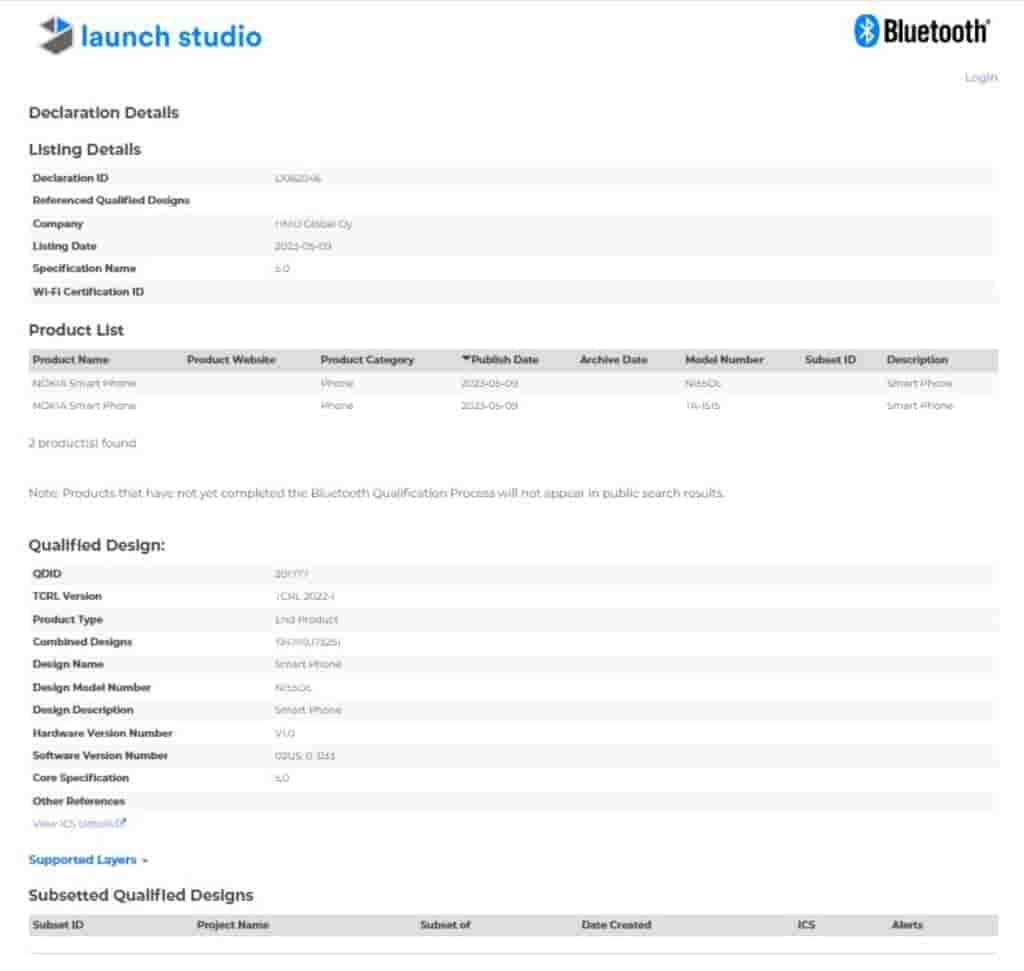1024x971 pixels.
Task: Click the launch studio logo
Action: [147, 35]
